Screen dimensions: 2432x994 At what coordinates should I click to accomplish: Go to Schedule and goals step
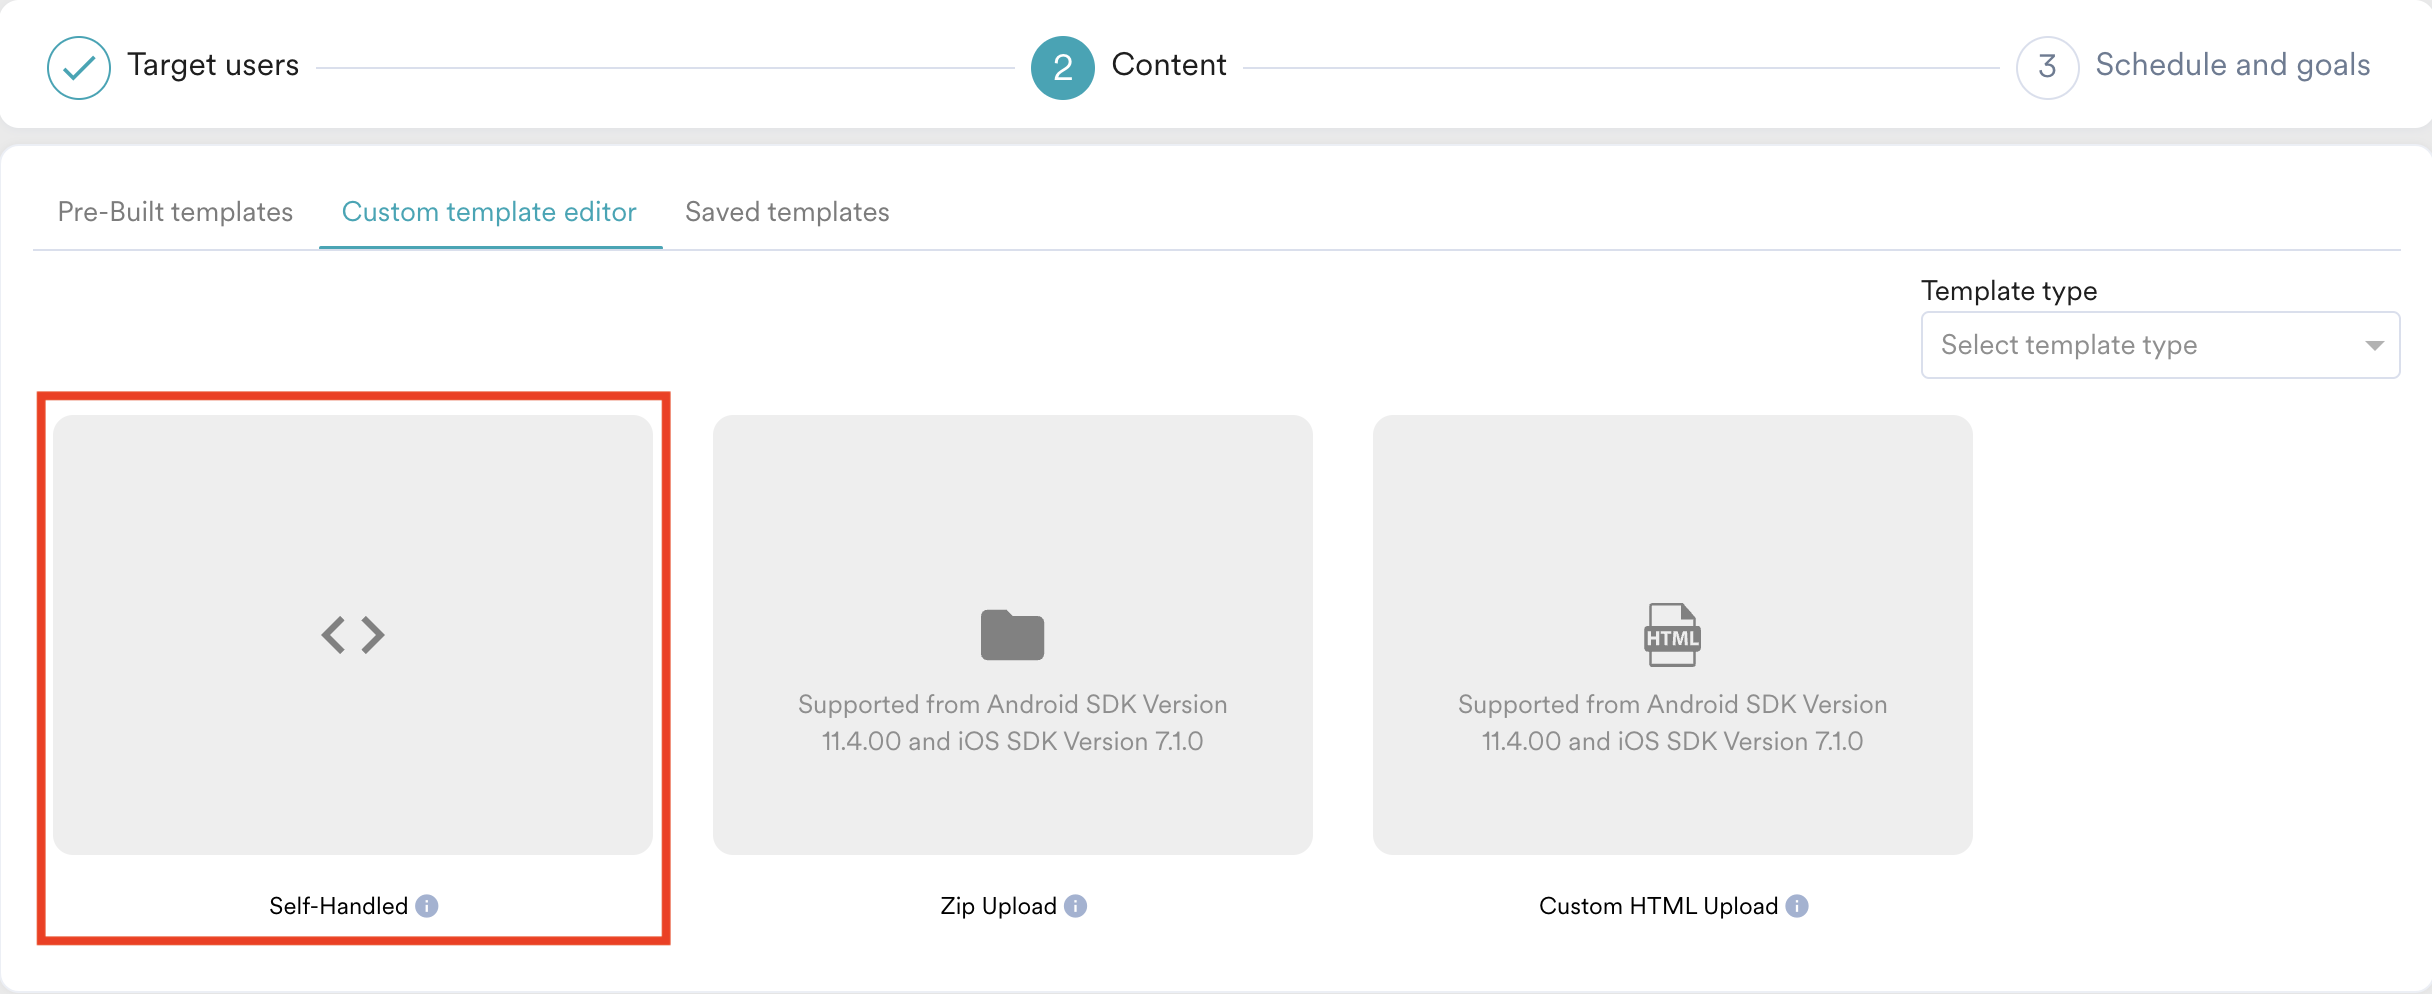pos(2232,65)
